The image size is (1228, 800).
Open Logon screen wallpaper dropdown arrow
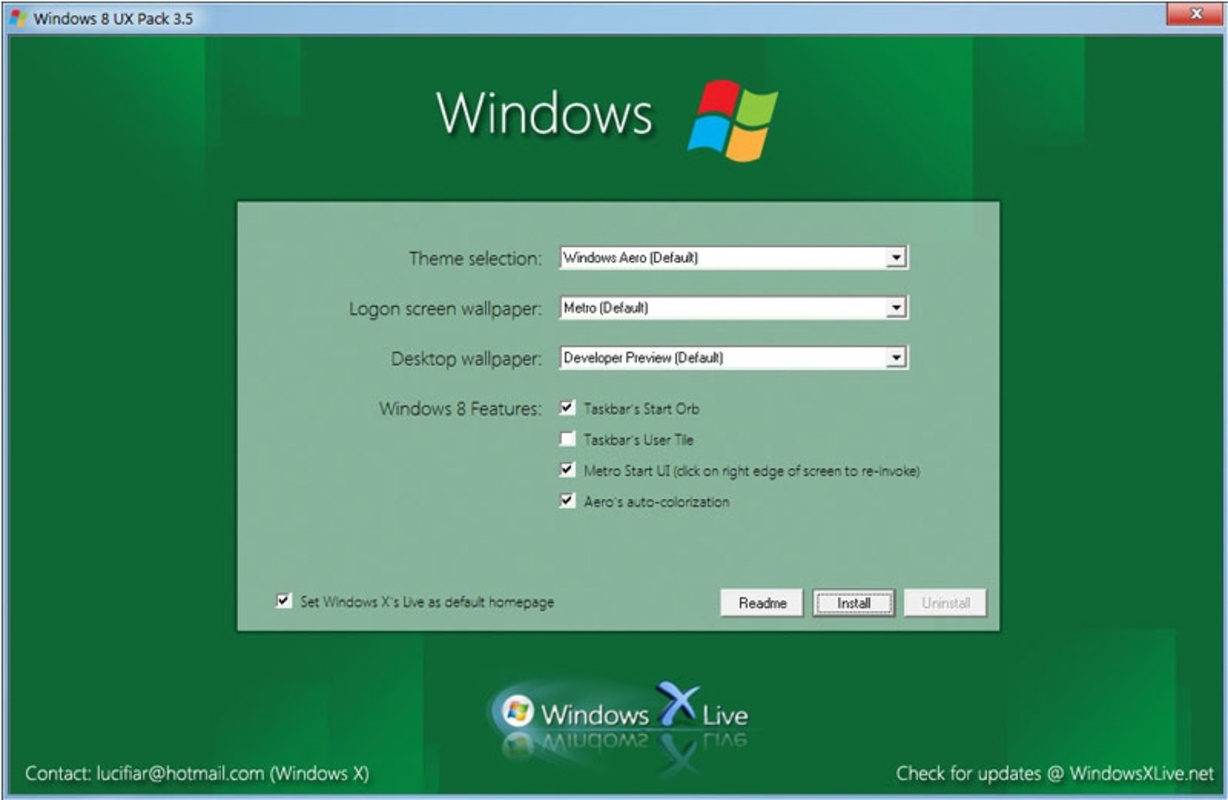pos(896,308)
